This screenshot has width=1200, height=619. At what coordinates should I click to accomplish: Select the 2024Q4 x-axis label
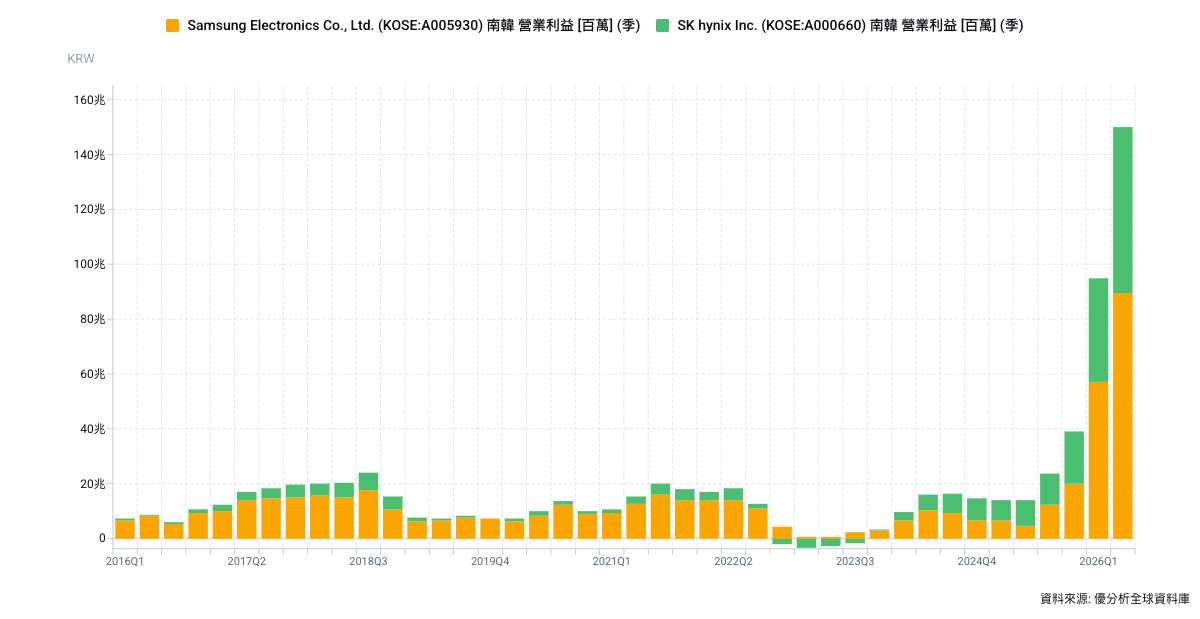tap(976, 562)
